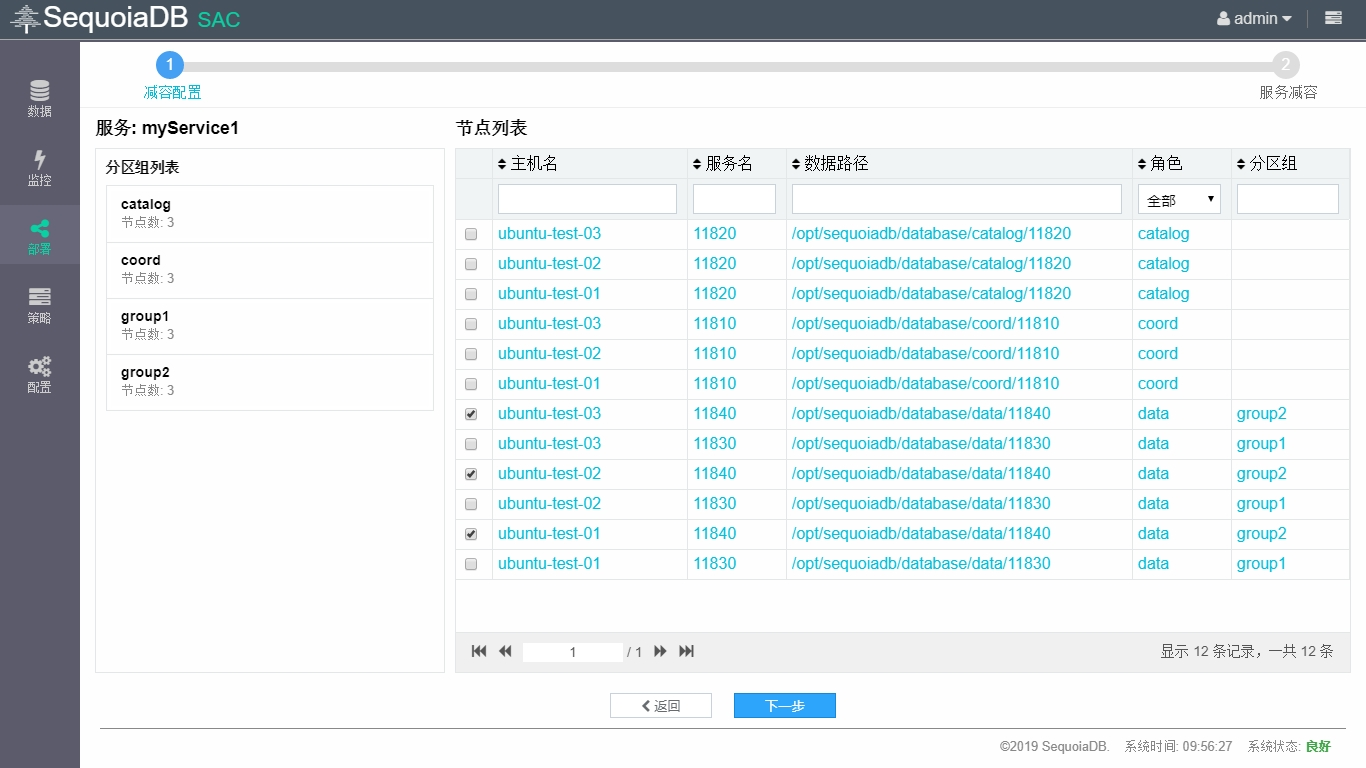The image size is (1366, 768).
Task: Select group2 in the partition group list
Action: coord(269,381)
